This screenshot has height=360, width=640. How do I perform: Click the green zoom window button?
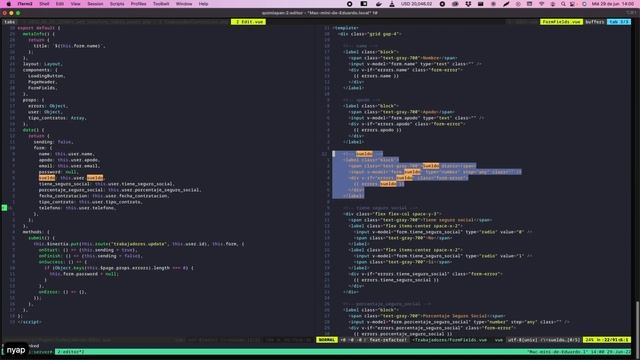[18, 13]
